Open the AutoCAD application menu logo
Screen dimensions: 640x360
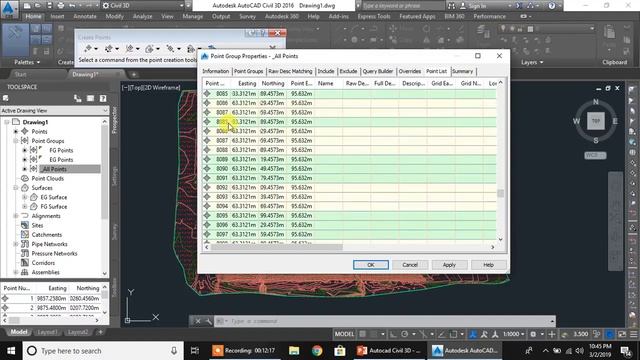click(x=9, y=9)
